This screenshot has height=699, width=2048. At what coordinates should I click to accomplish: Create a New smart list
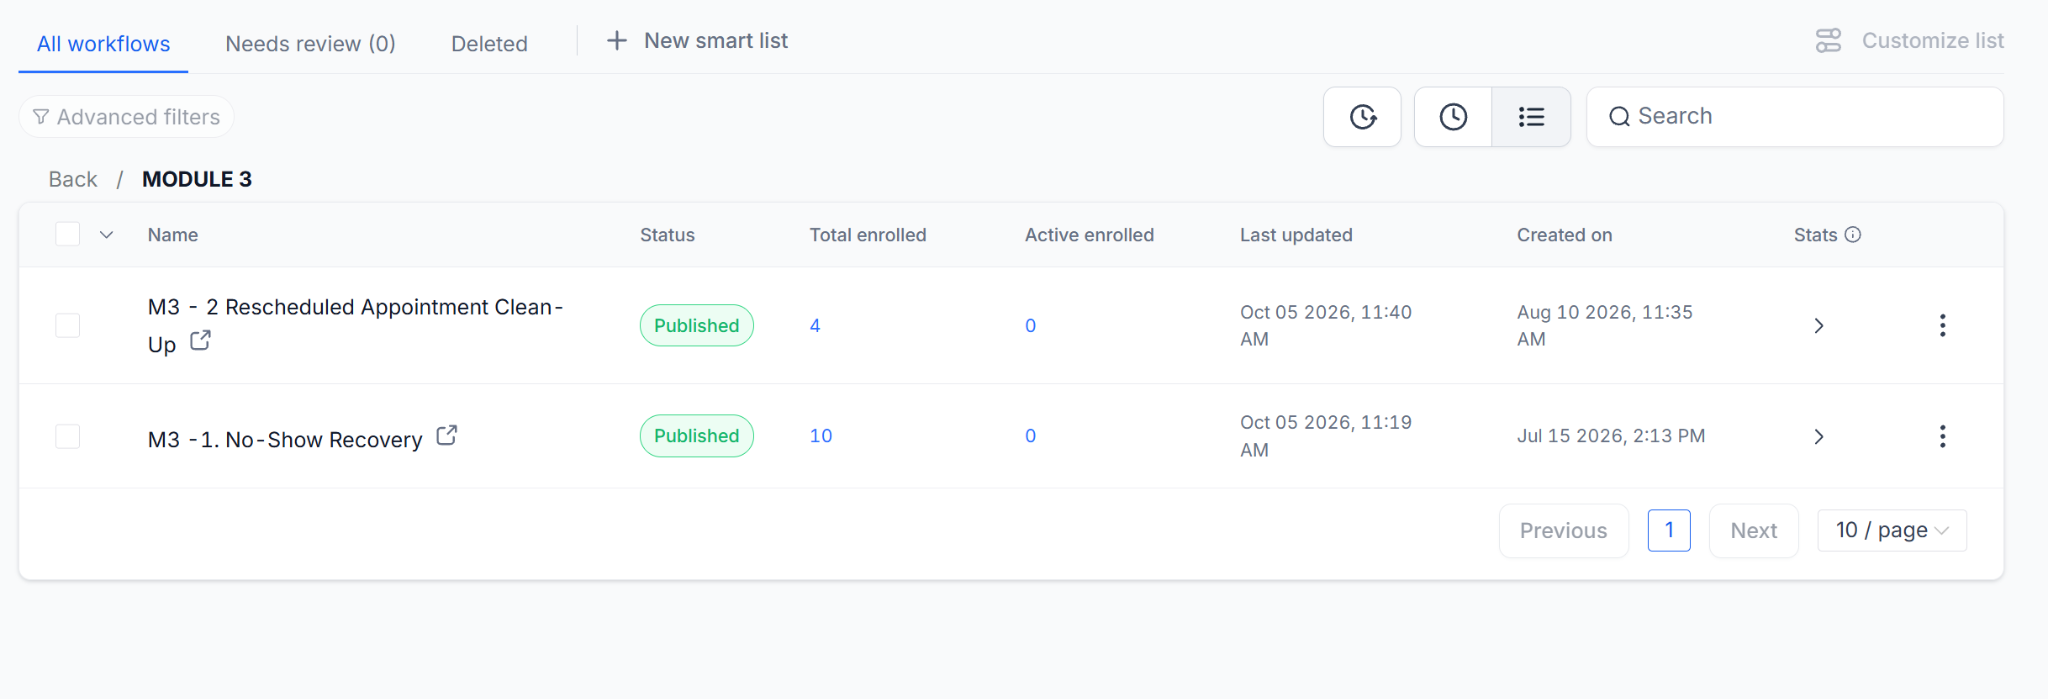pyautogui.click(x=697, y=41)
